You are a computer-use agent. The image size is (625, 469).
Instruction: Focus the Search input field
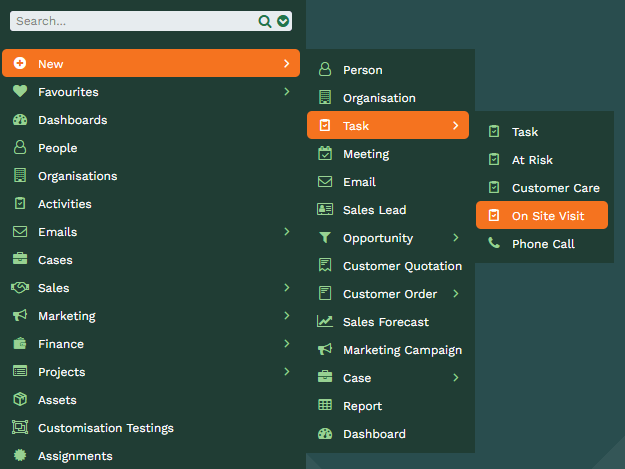(136, 21)
